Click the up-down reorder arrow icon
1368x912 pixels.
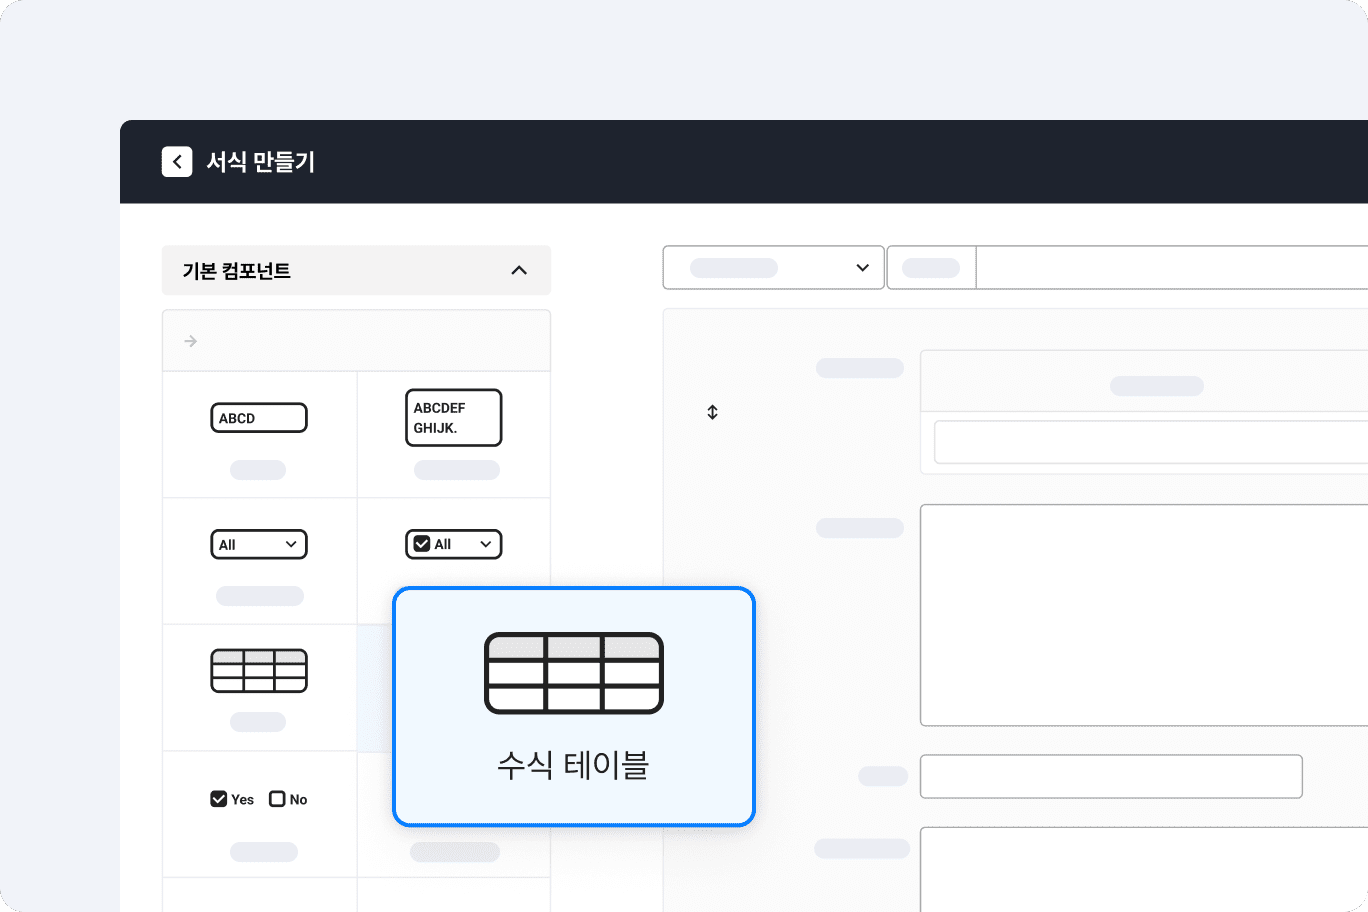pyautogui.click(x=712, y=412)
